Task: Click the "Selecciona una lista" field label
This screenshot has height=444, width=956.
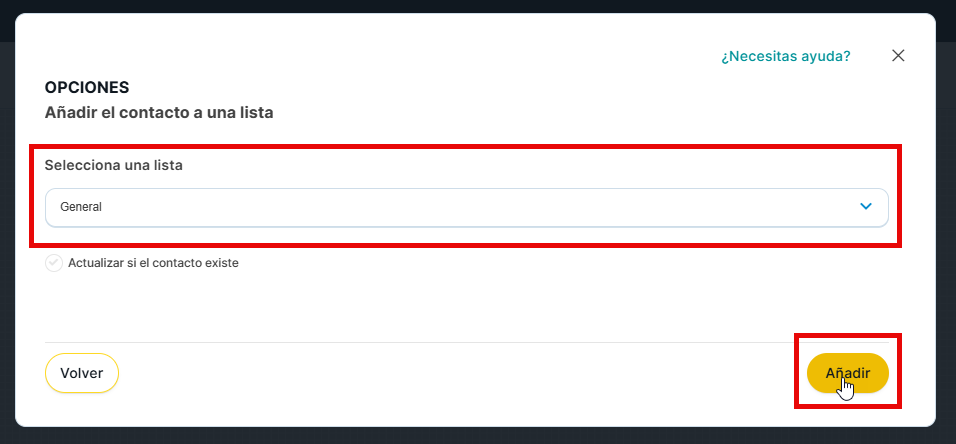Action: [114, 165]
